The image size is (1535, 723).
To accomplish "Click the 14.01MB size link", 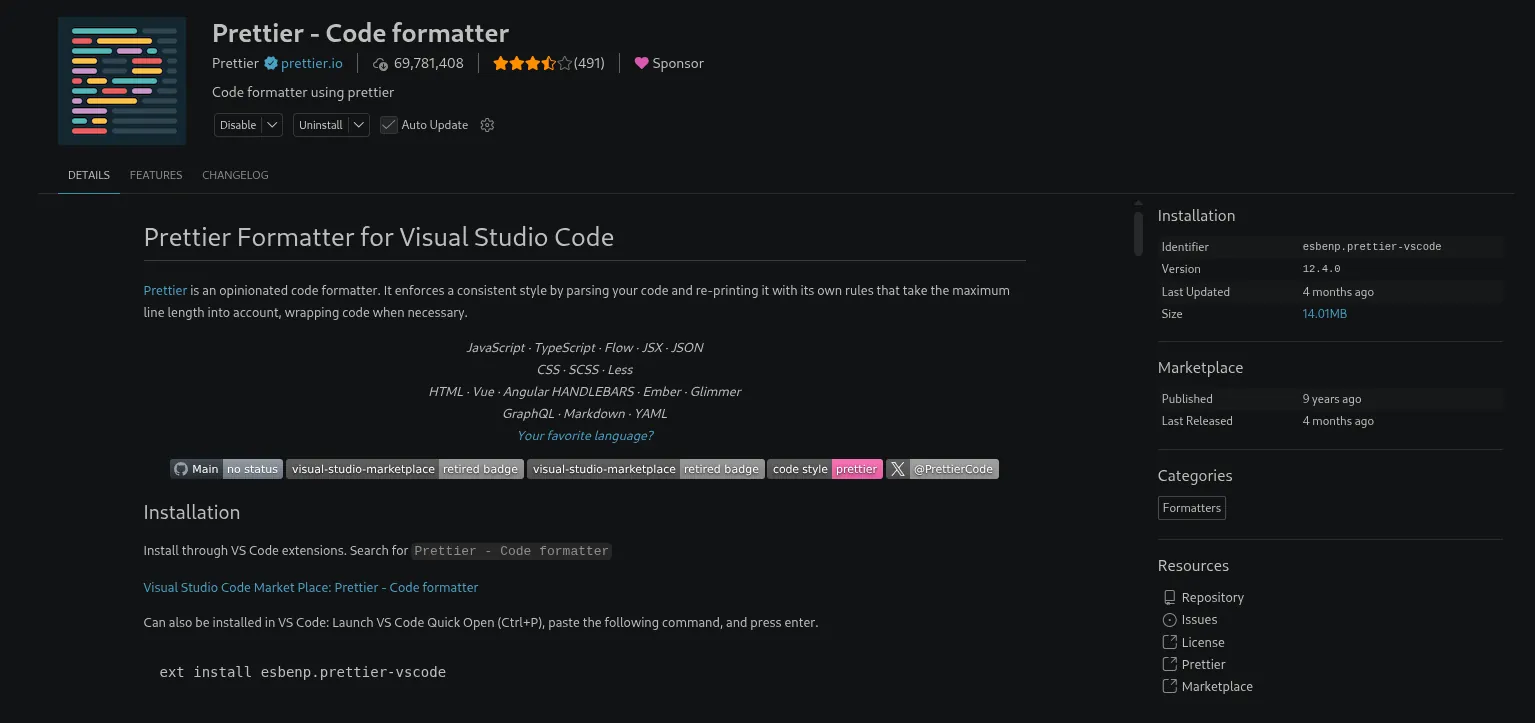I will pos(1325,314).
